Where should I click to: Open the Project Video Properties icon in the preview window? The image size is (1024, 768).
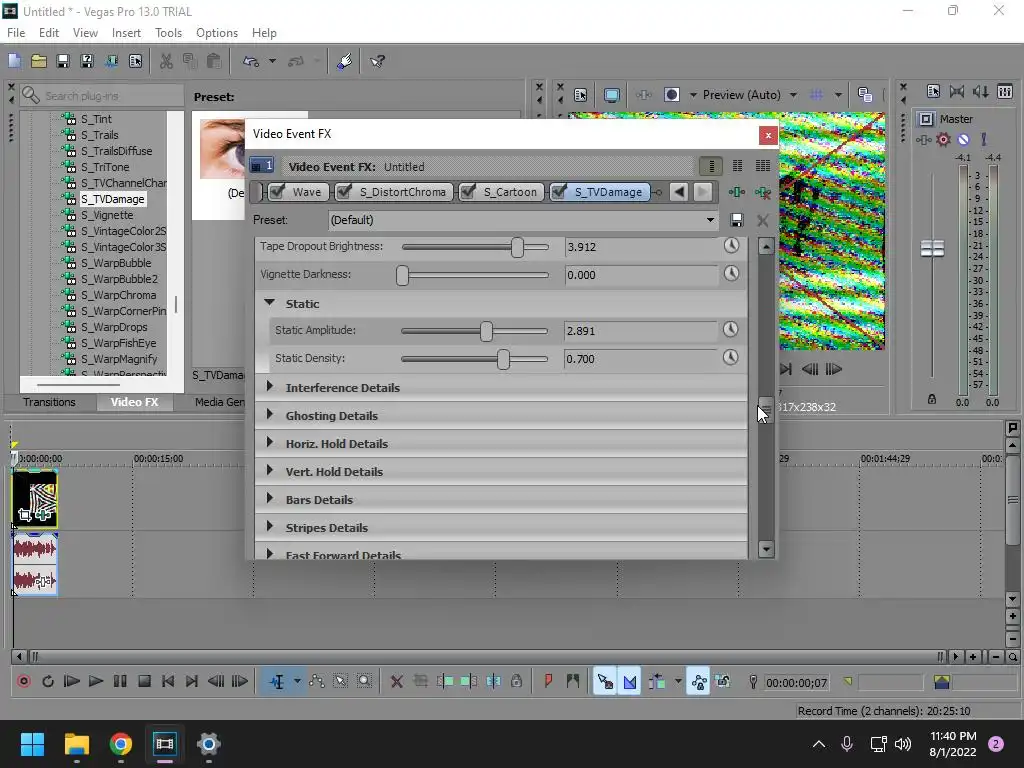tap(581, 95)
